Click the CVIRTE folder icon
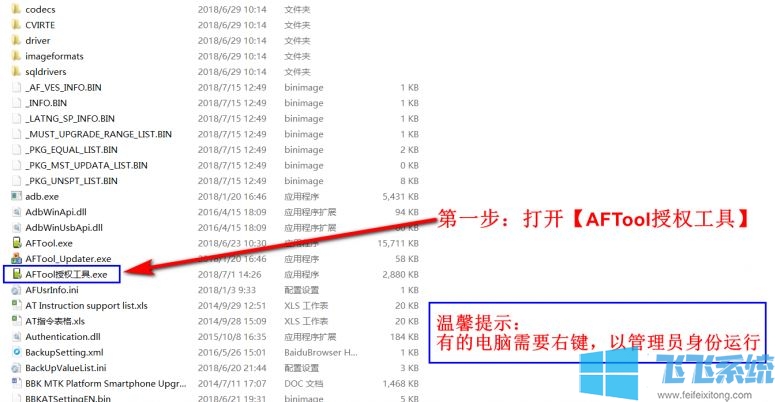The image size is (776, 402). coord(16,25)
